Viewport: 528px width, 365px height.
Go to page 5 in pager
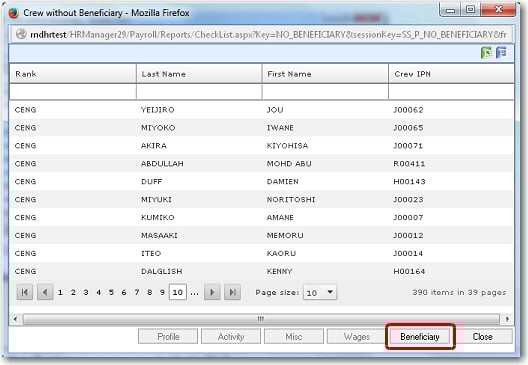tap(111, 292)
